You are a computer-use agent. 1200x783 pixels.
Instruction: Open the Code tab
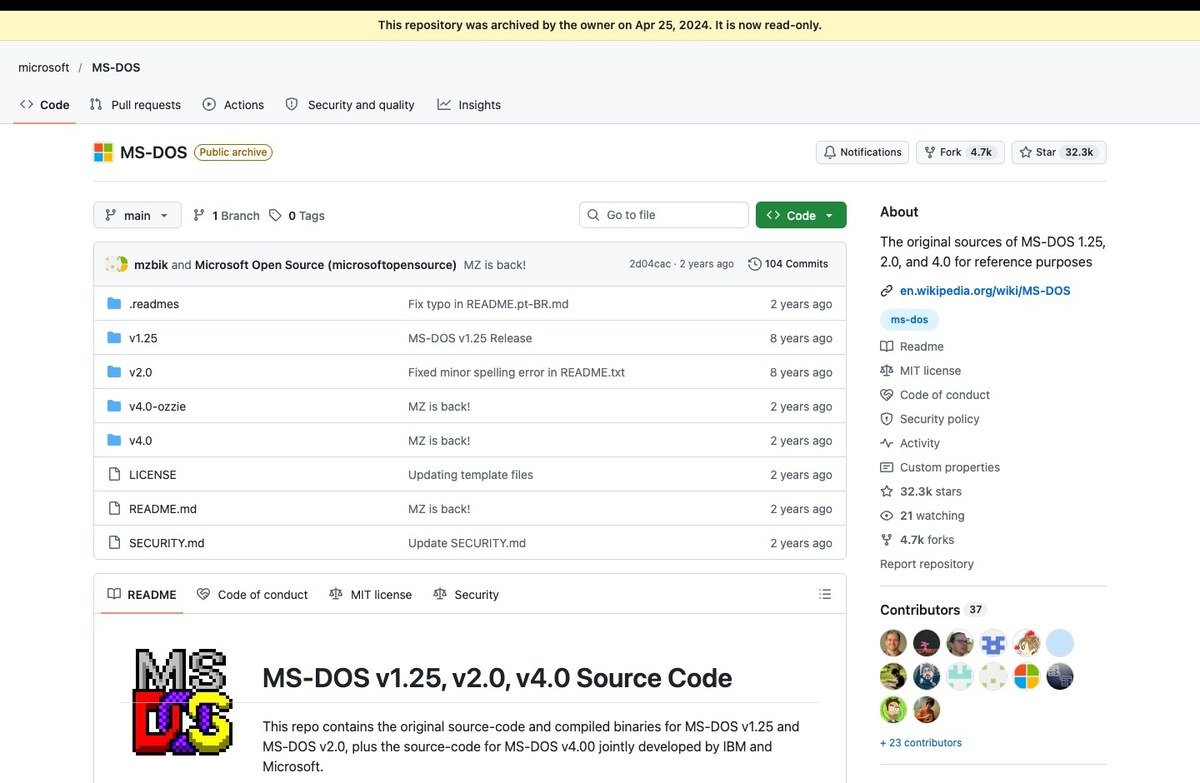[45, 105]
